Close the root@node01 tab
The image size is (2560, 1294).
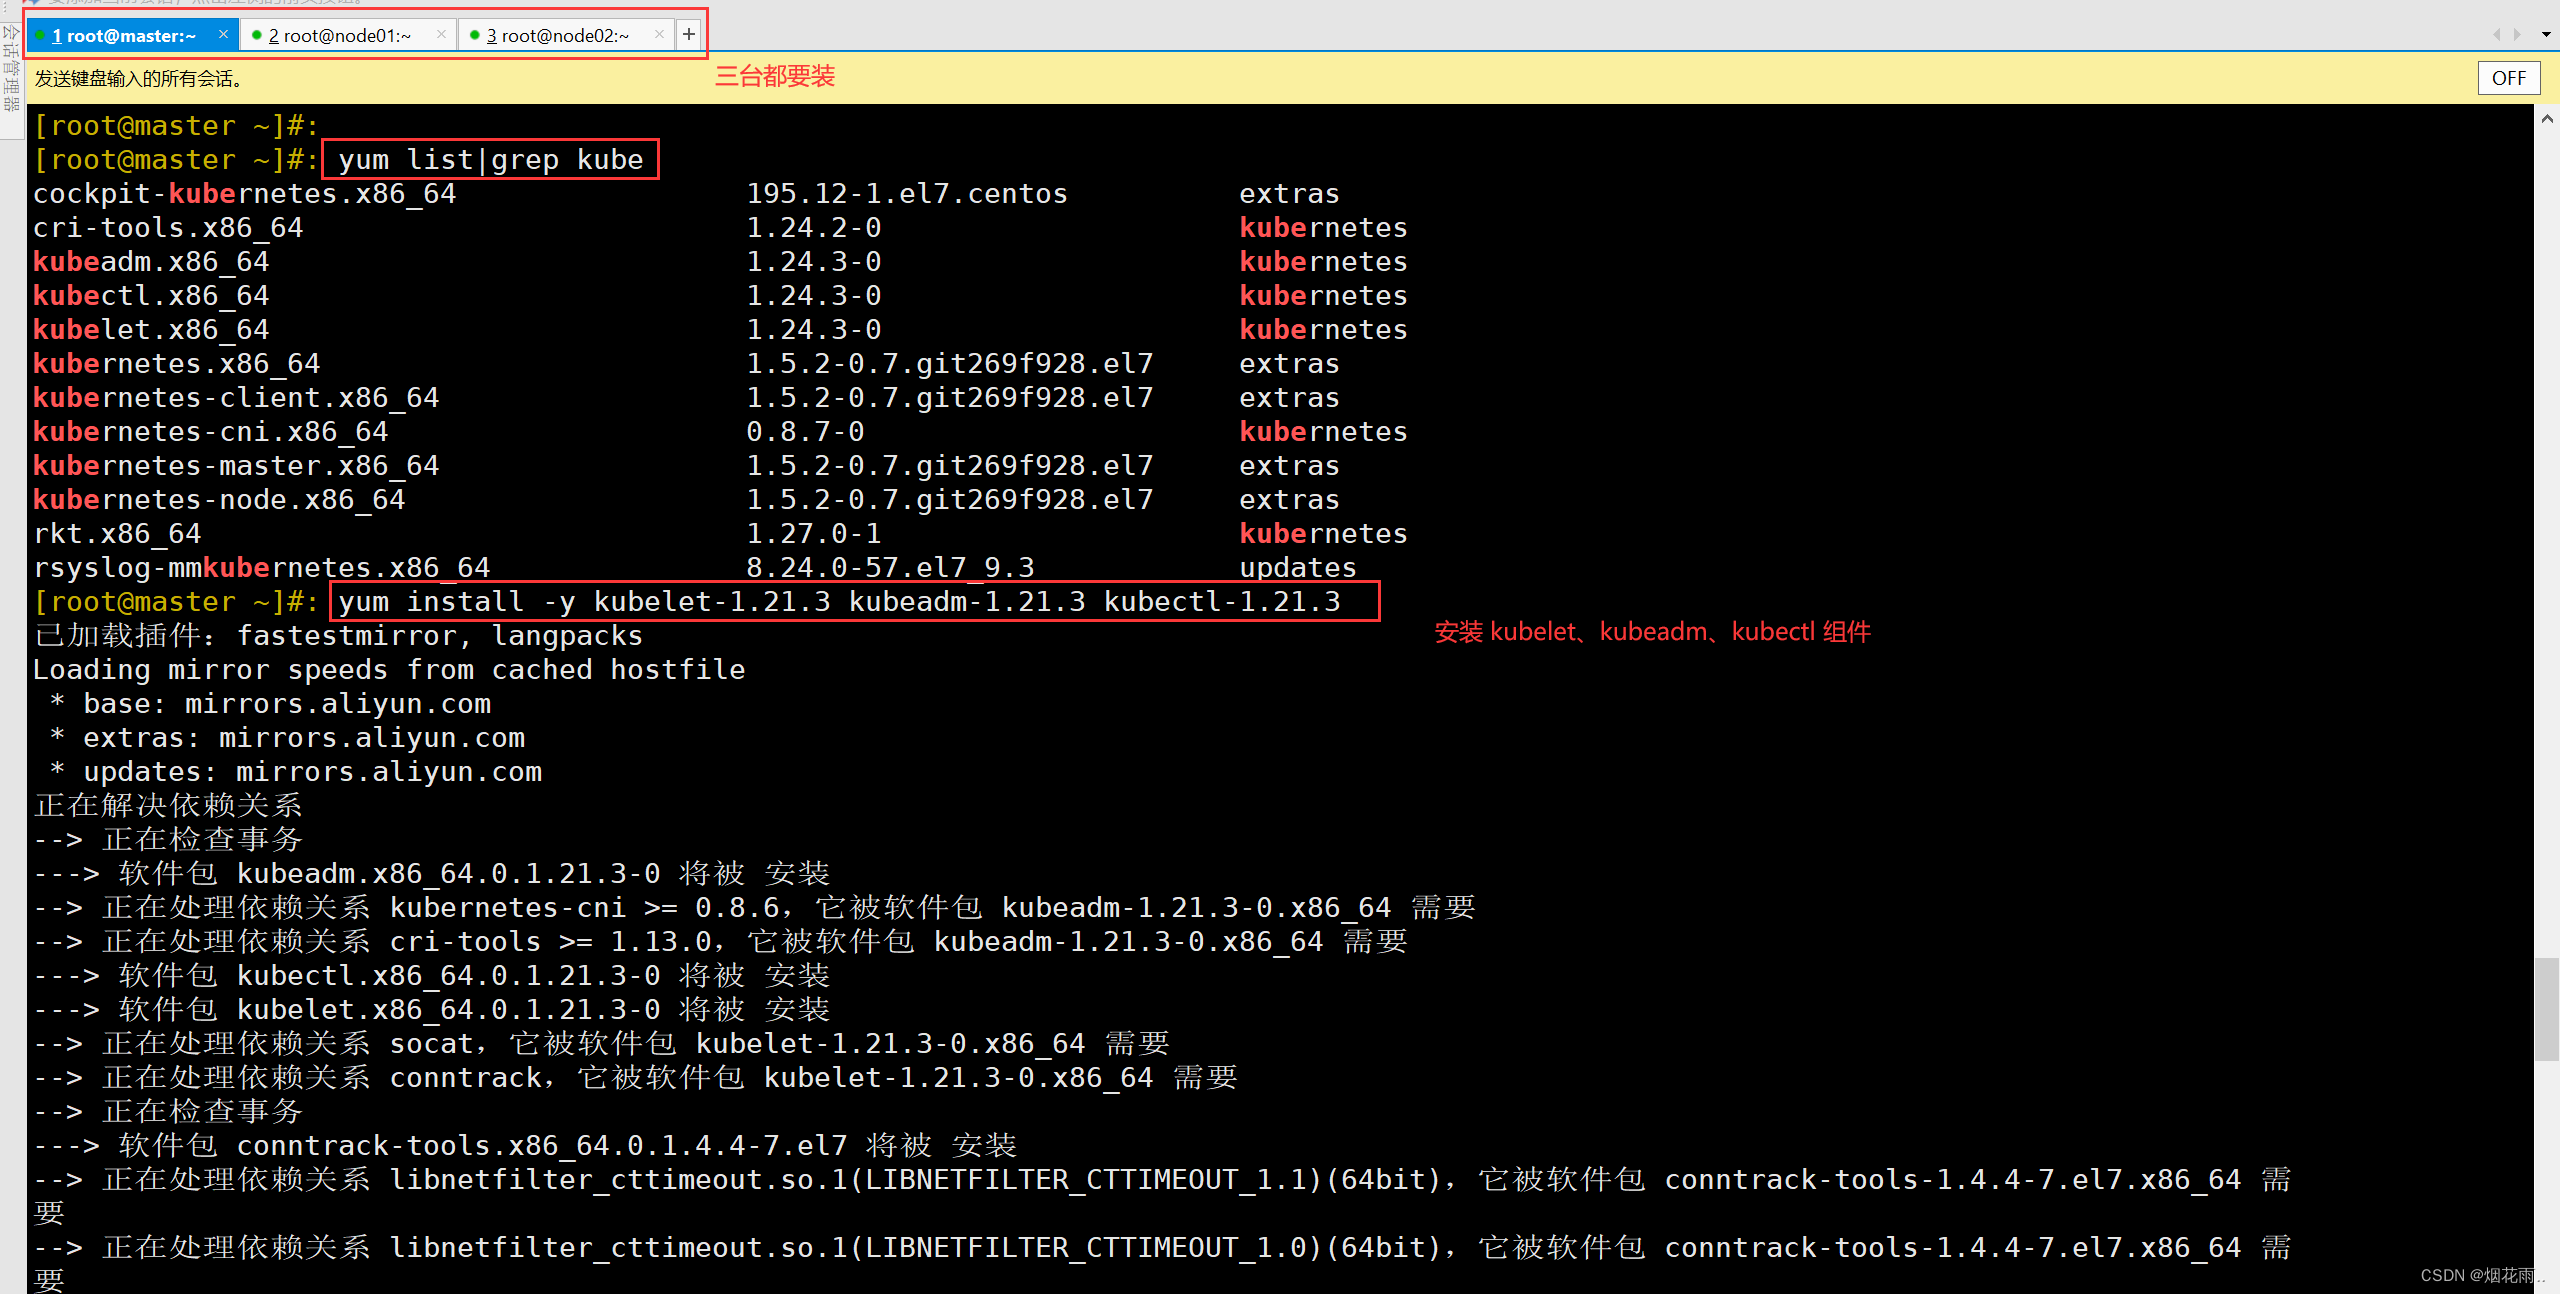(441, 35)
